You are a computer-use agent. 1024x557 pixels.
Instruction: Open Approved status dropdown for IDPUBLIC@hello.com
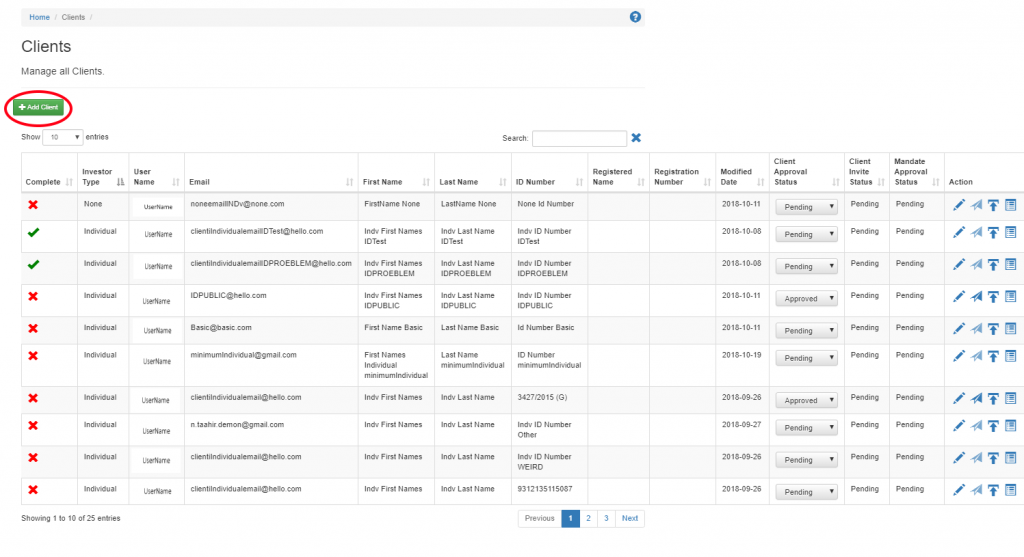[x=807, y=298]
